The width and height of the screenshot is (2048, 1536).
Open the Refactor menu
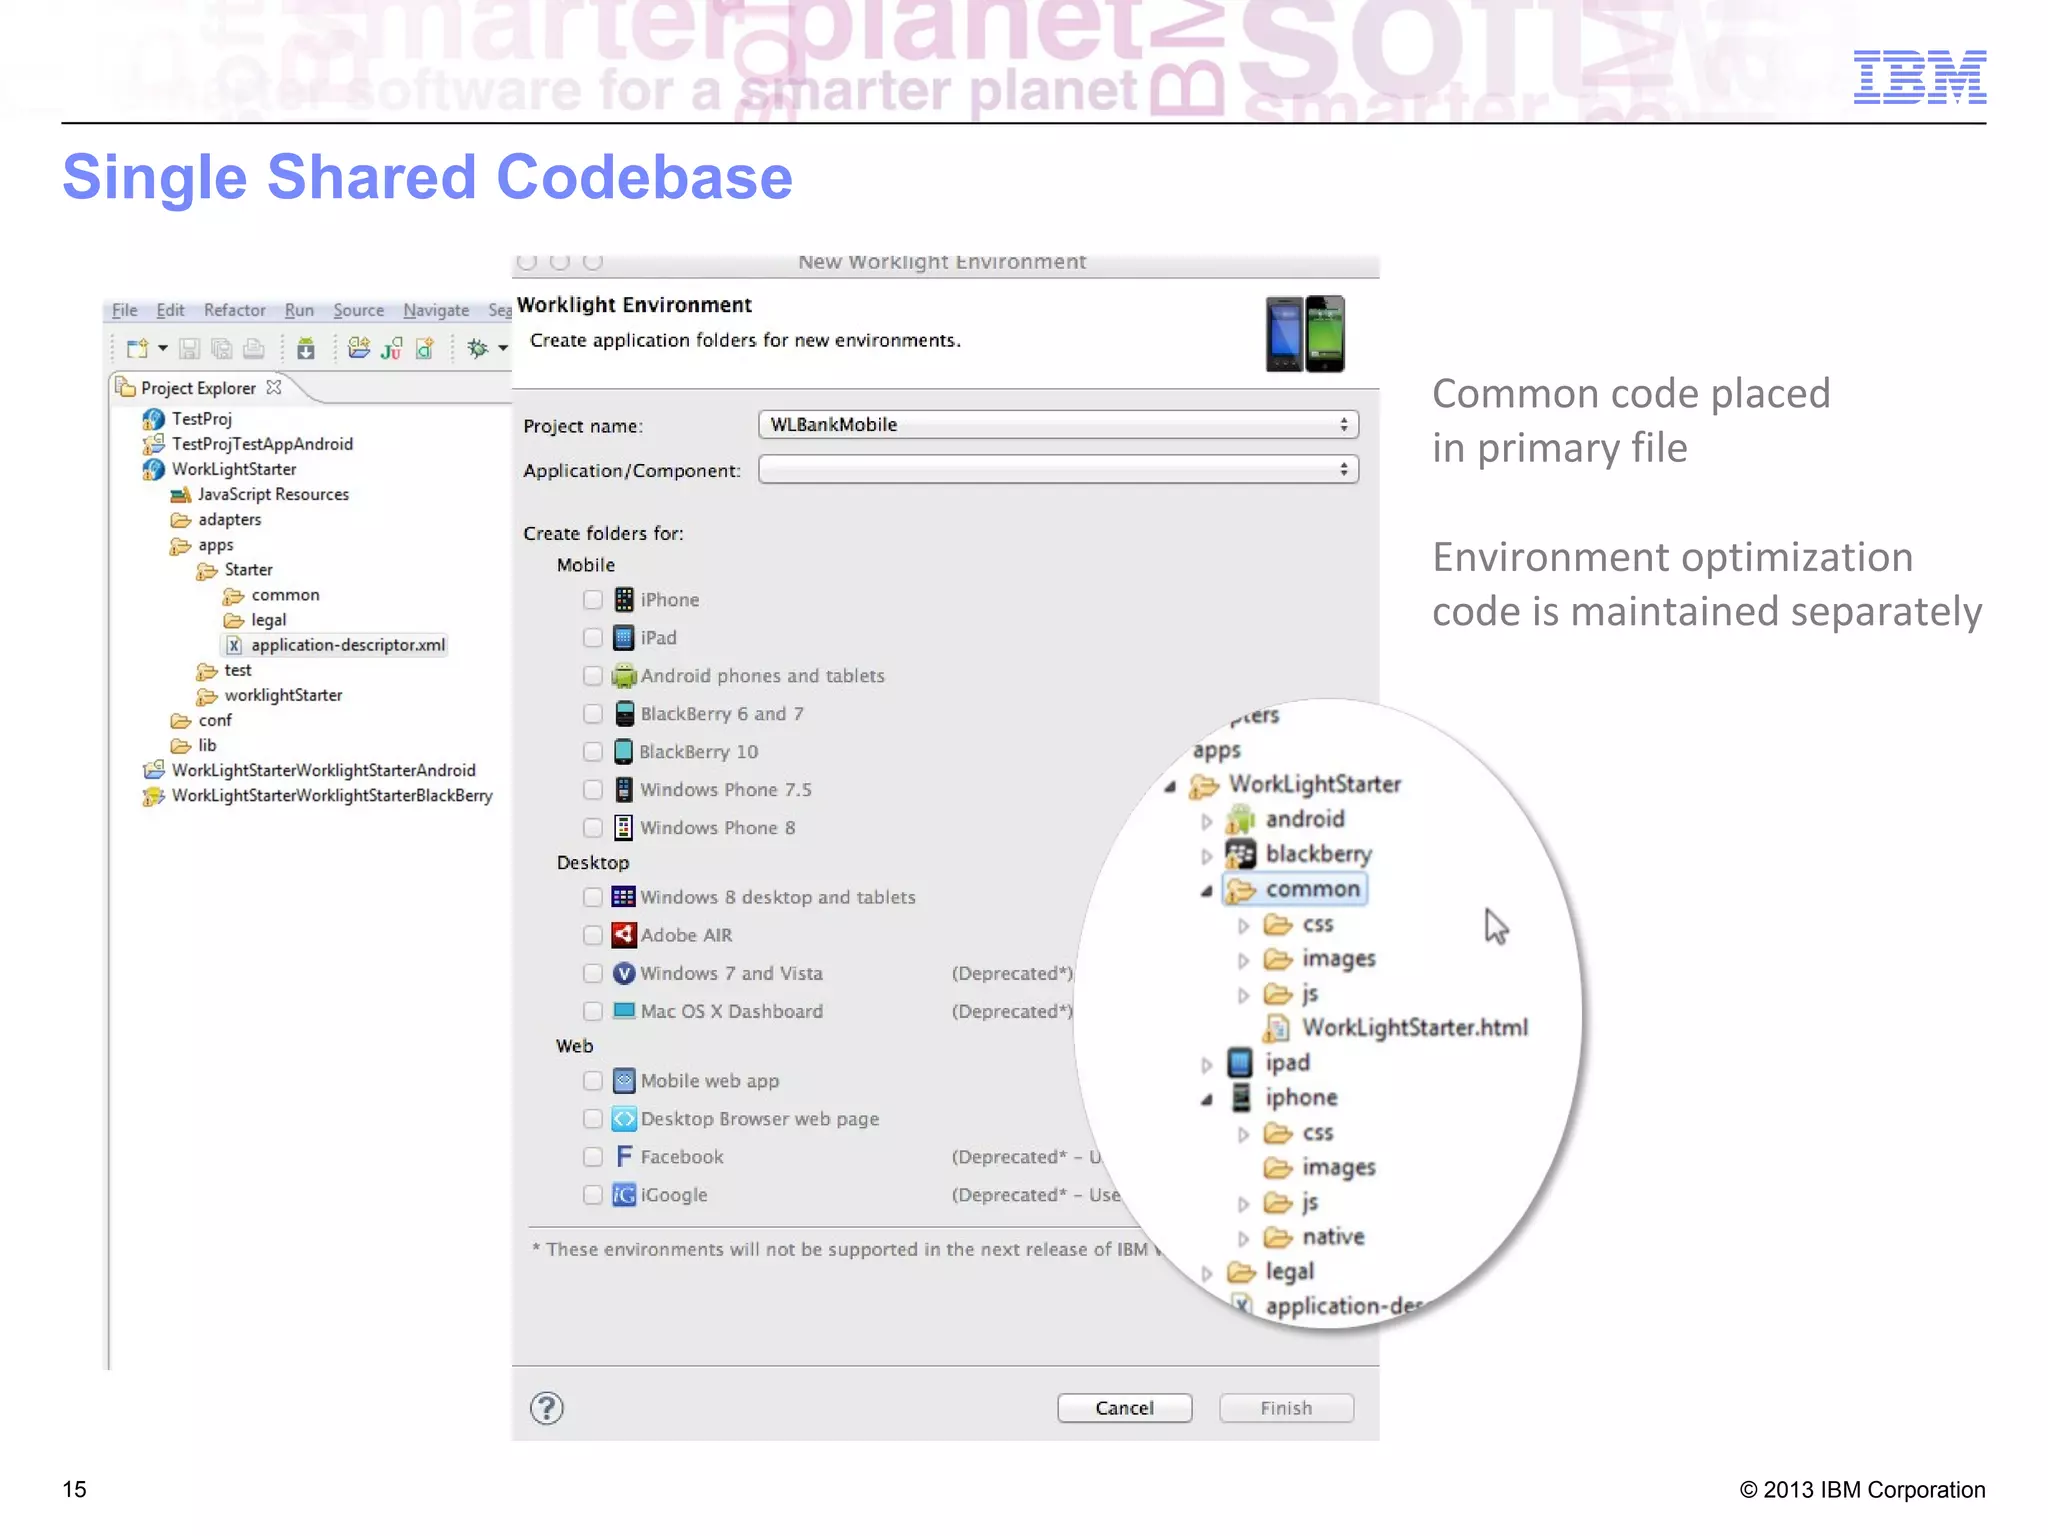pyautogui.click(x=235, y=310)
